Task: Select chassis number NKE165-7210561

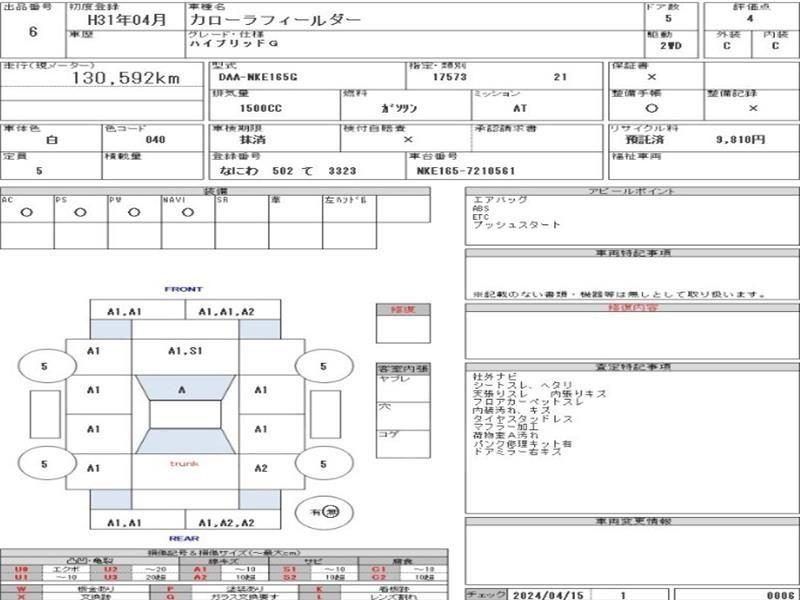Action: click(x=466, y=171)
